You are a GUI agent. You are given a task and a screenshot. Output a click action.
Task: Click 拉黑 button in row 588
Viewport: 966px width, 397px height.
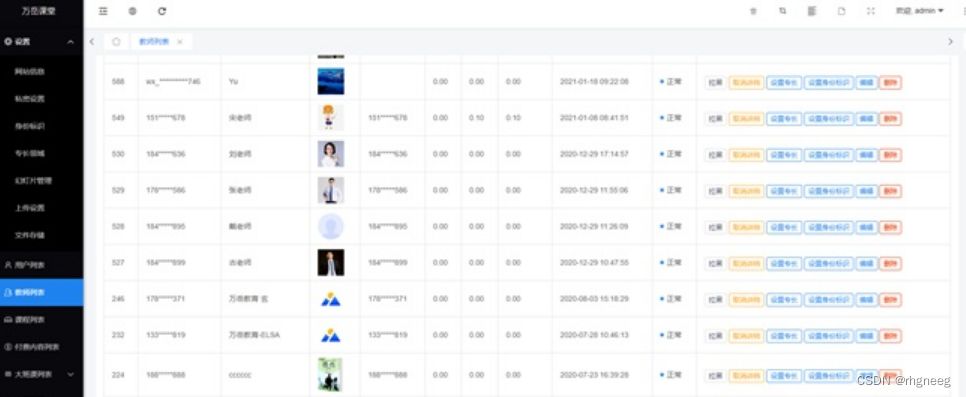(x=715, y=83)
